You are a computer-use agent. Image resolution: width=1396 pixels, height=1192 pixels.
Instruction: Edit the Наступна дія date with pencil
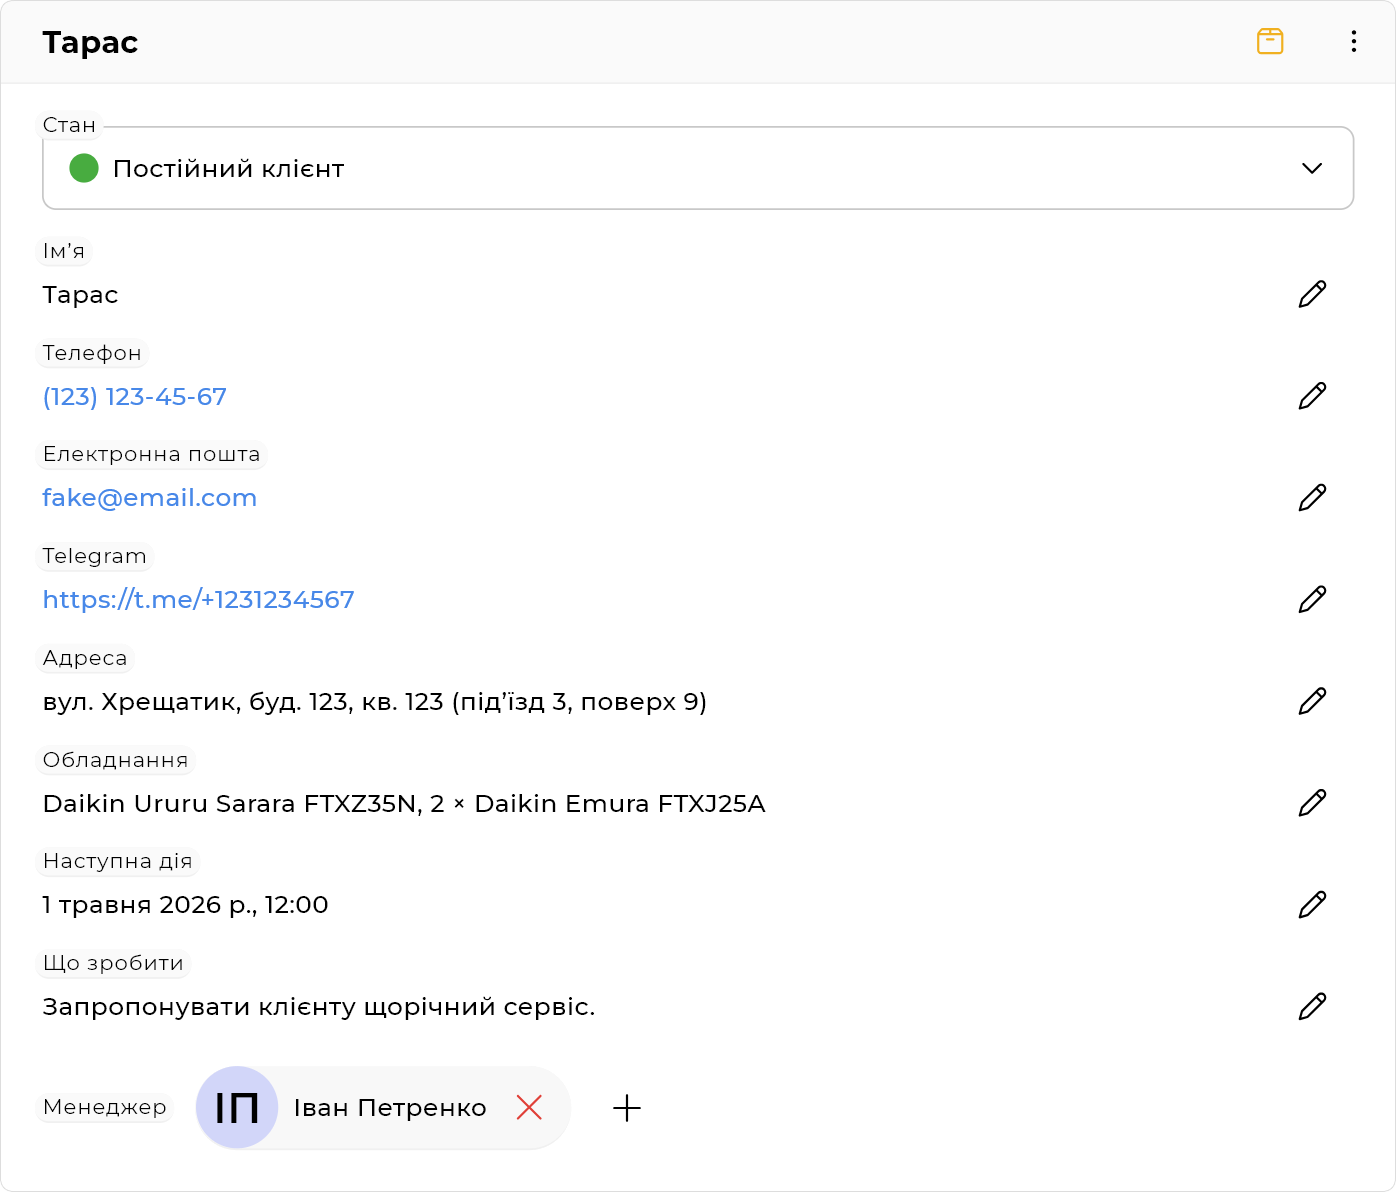[x=1312, y=905]
